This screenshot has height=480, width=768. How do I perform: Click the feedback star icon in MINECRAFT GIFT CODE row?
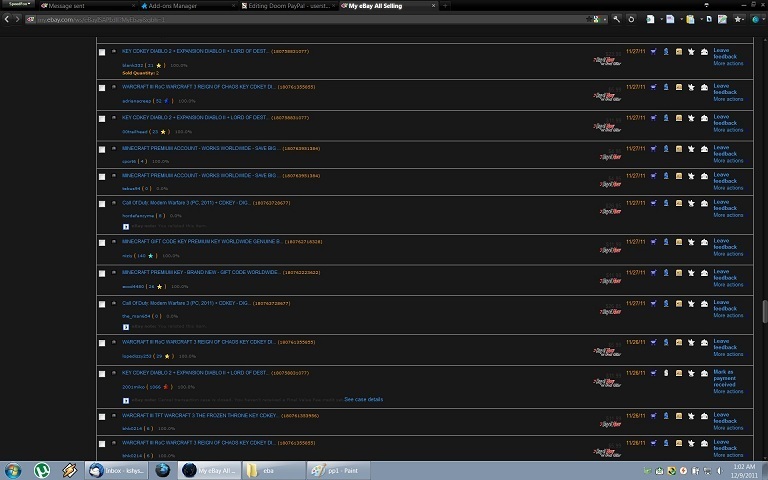[x=691, y=242]
